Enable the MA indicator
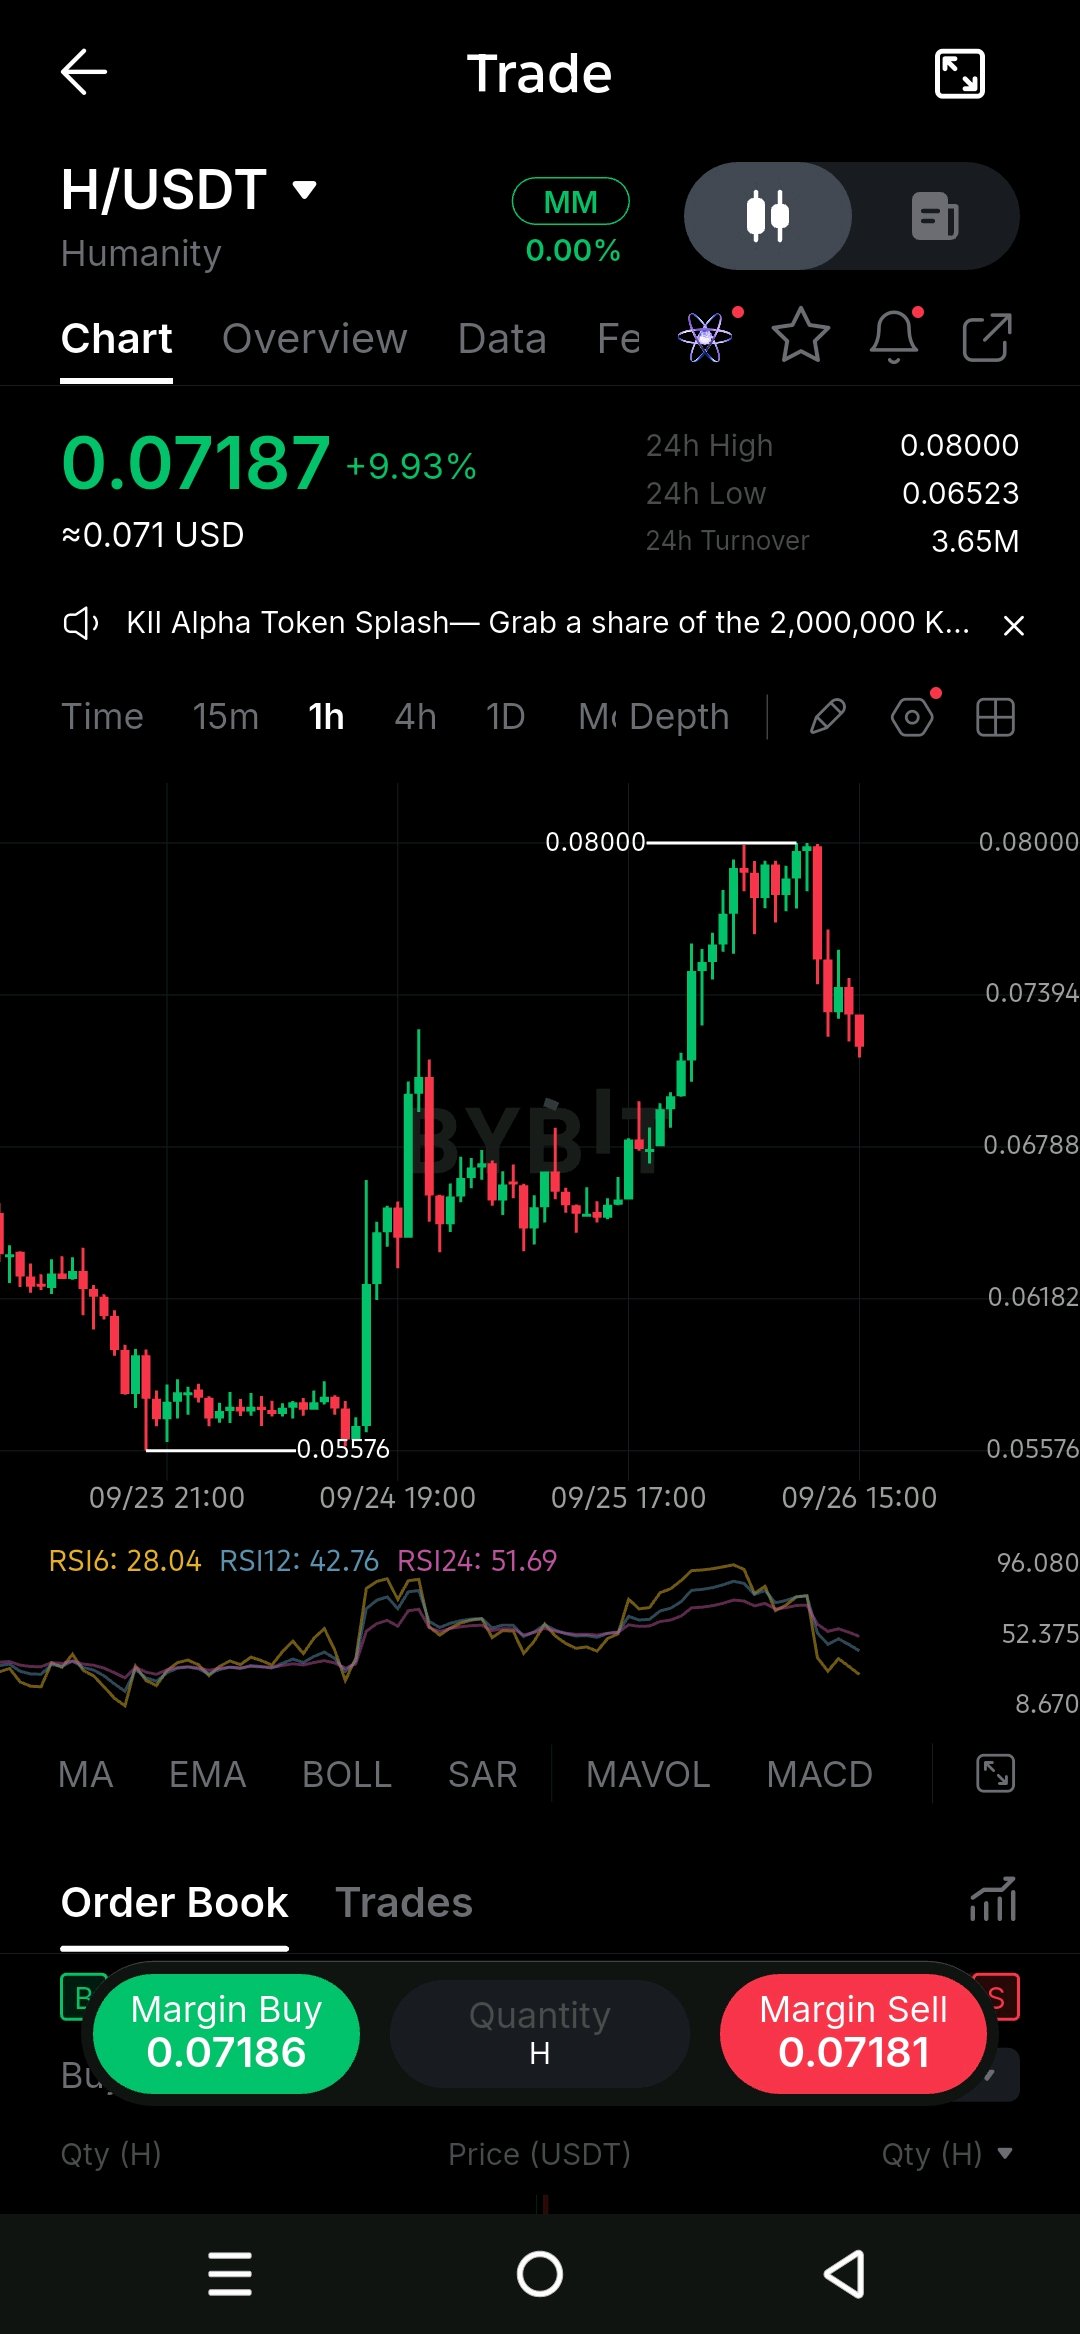1080x2334 pixels. [x=86, y=1775]
